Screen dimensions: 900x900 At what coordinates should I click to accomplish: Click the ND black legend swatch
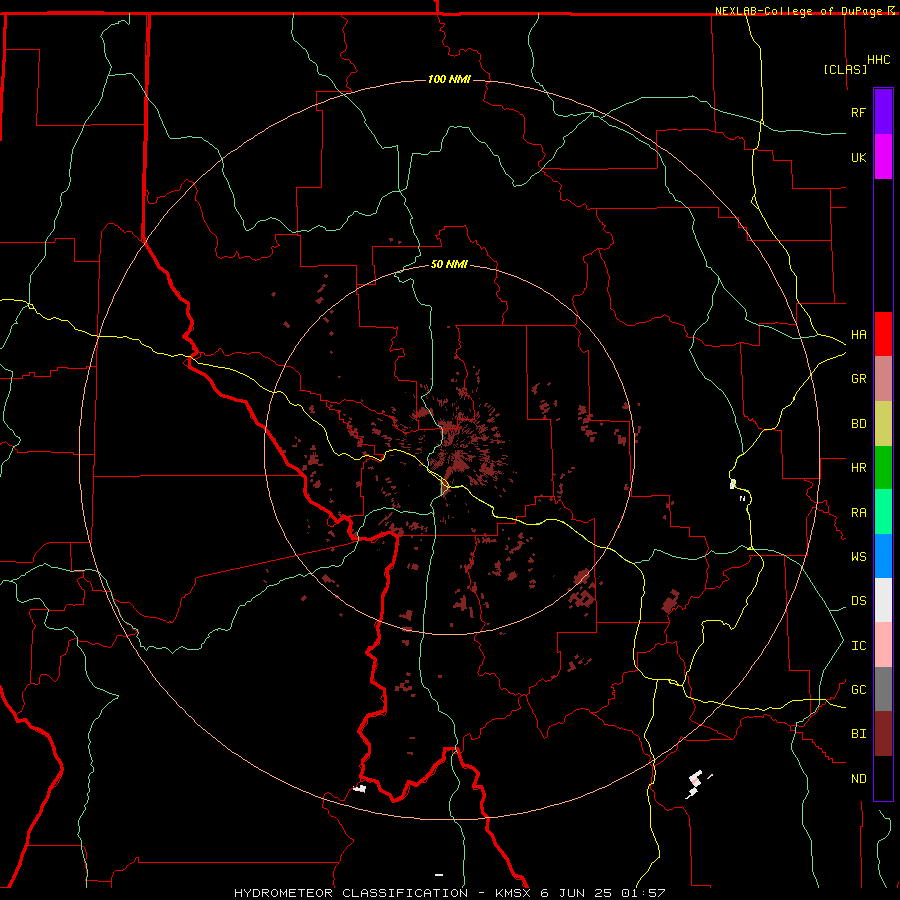pyautogui.click(x=883, y=778)
